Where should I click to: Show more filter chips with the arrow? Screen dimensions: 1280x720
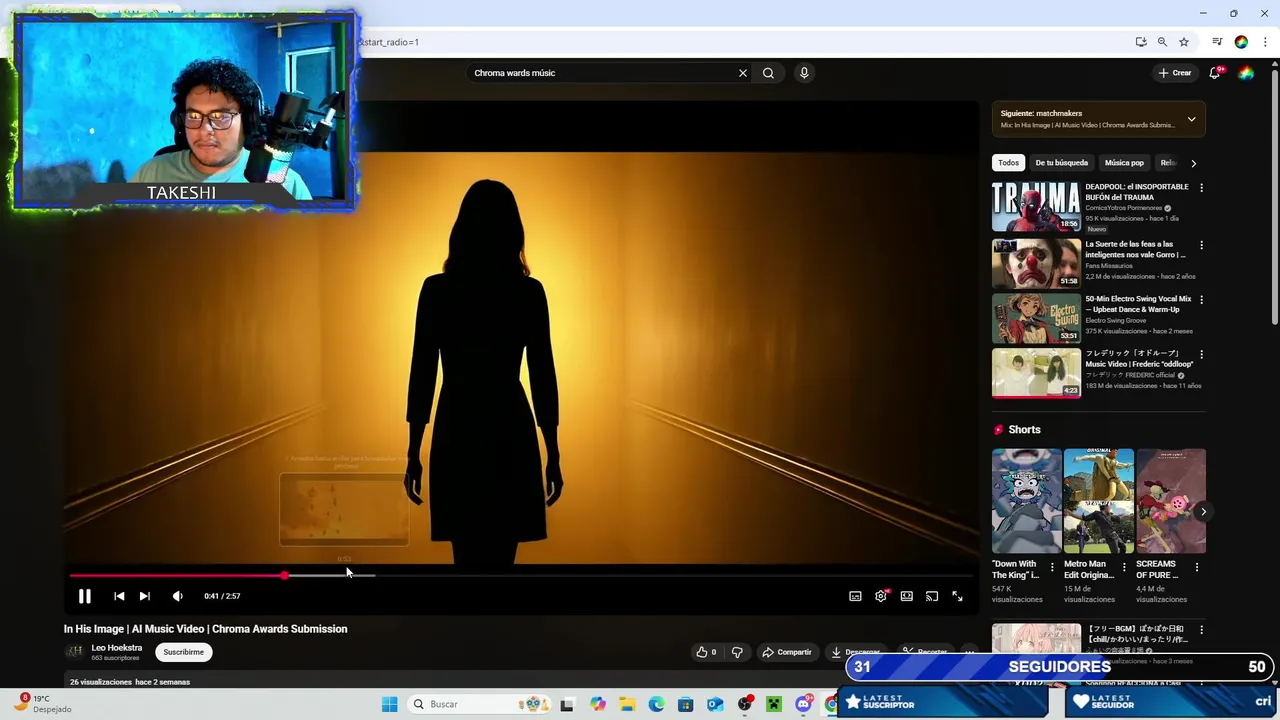point(1193,163)
